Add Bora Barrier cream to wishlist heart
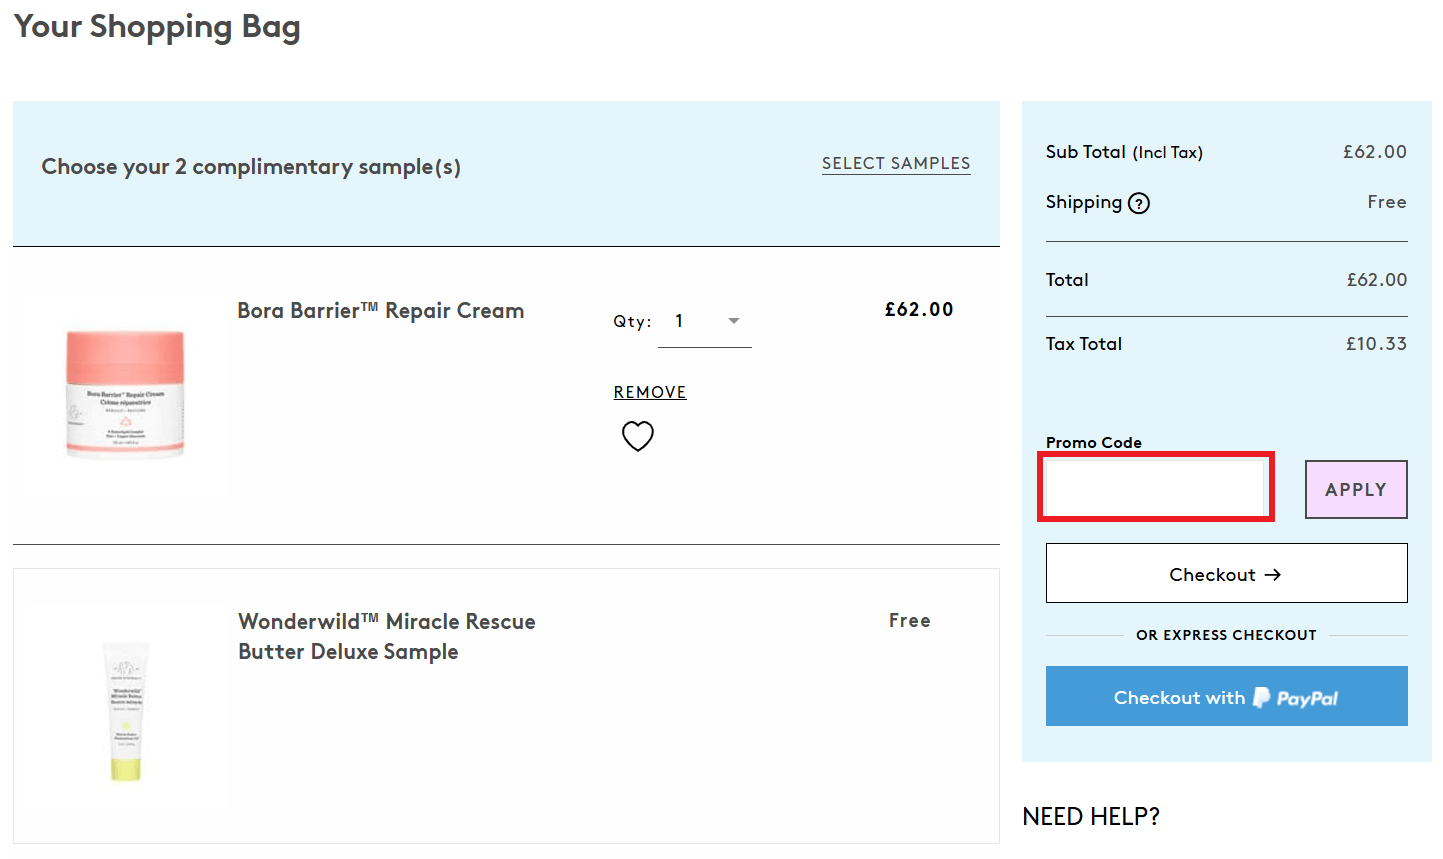The width and height of the screenshot is (1443, 859). 638,436
